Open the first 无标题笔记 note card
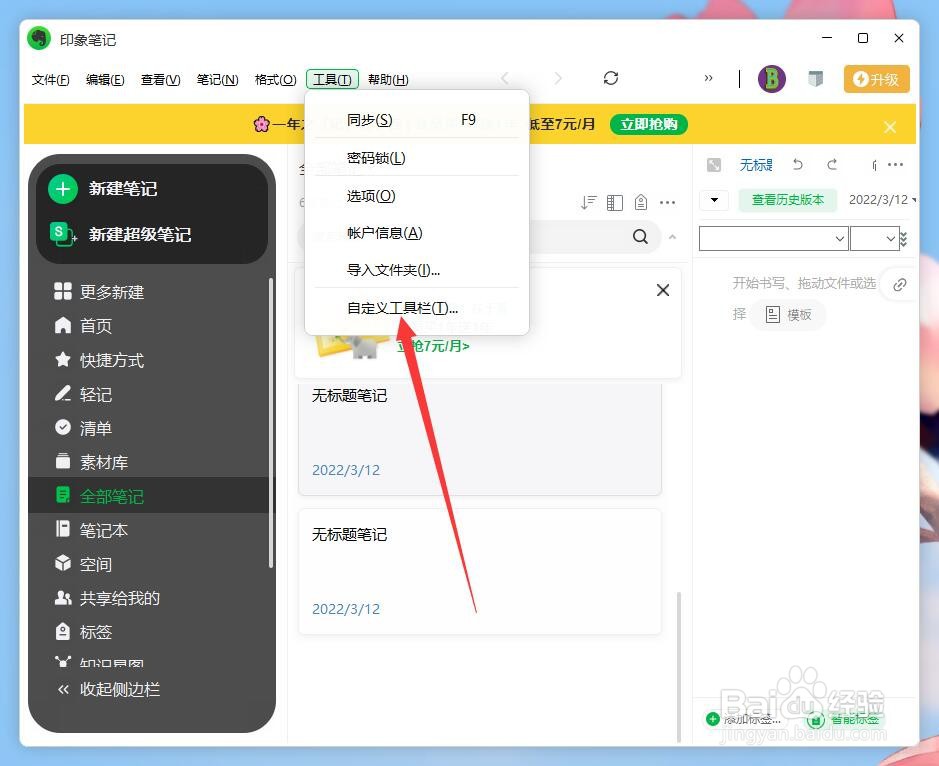Screen dimensions: 939x766 480,440
